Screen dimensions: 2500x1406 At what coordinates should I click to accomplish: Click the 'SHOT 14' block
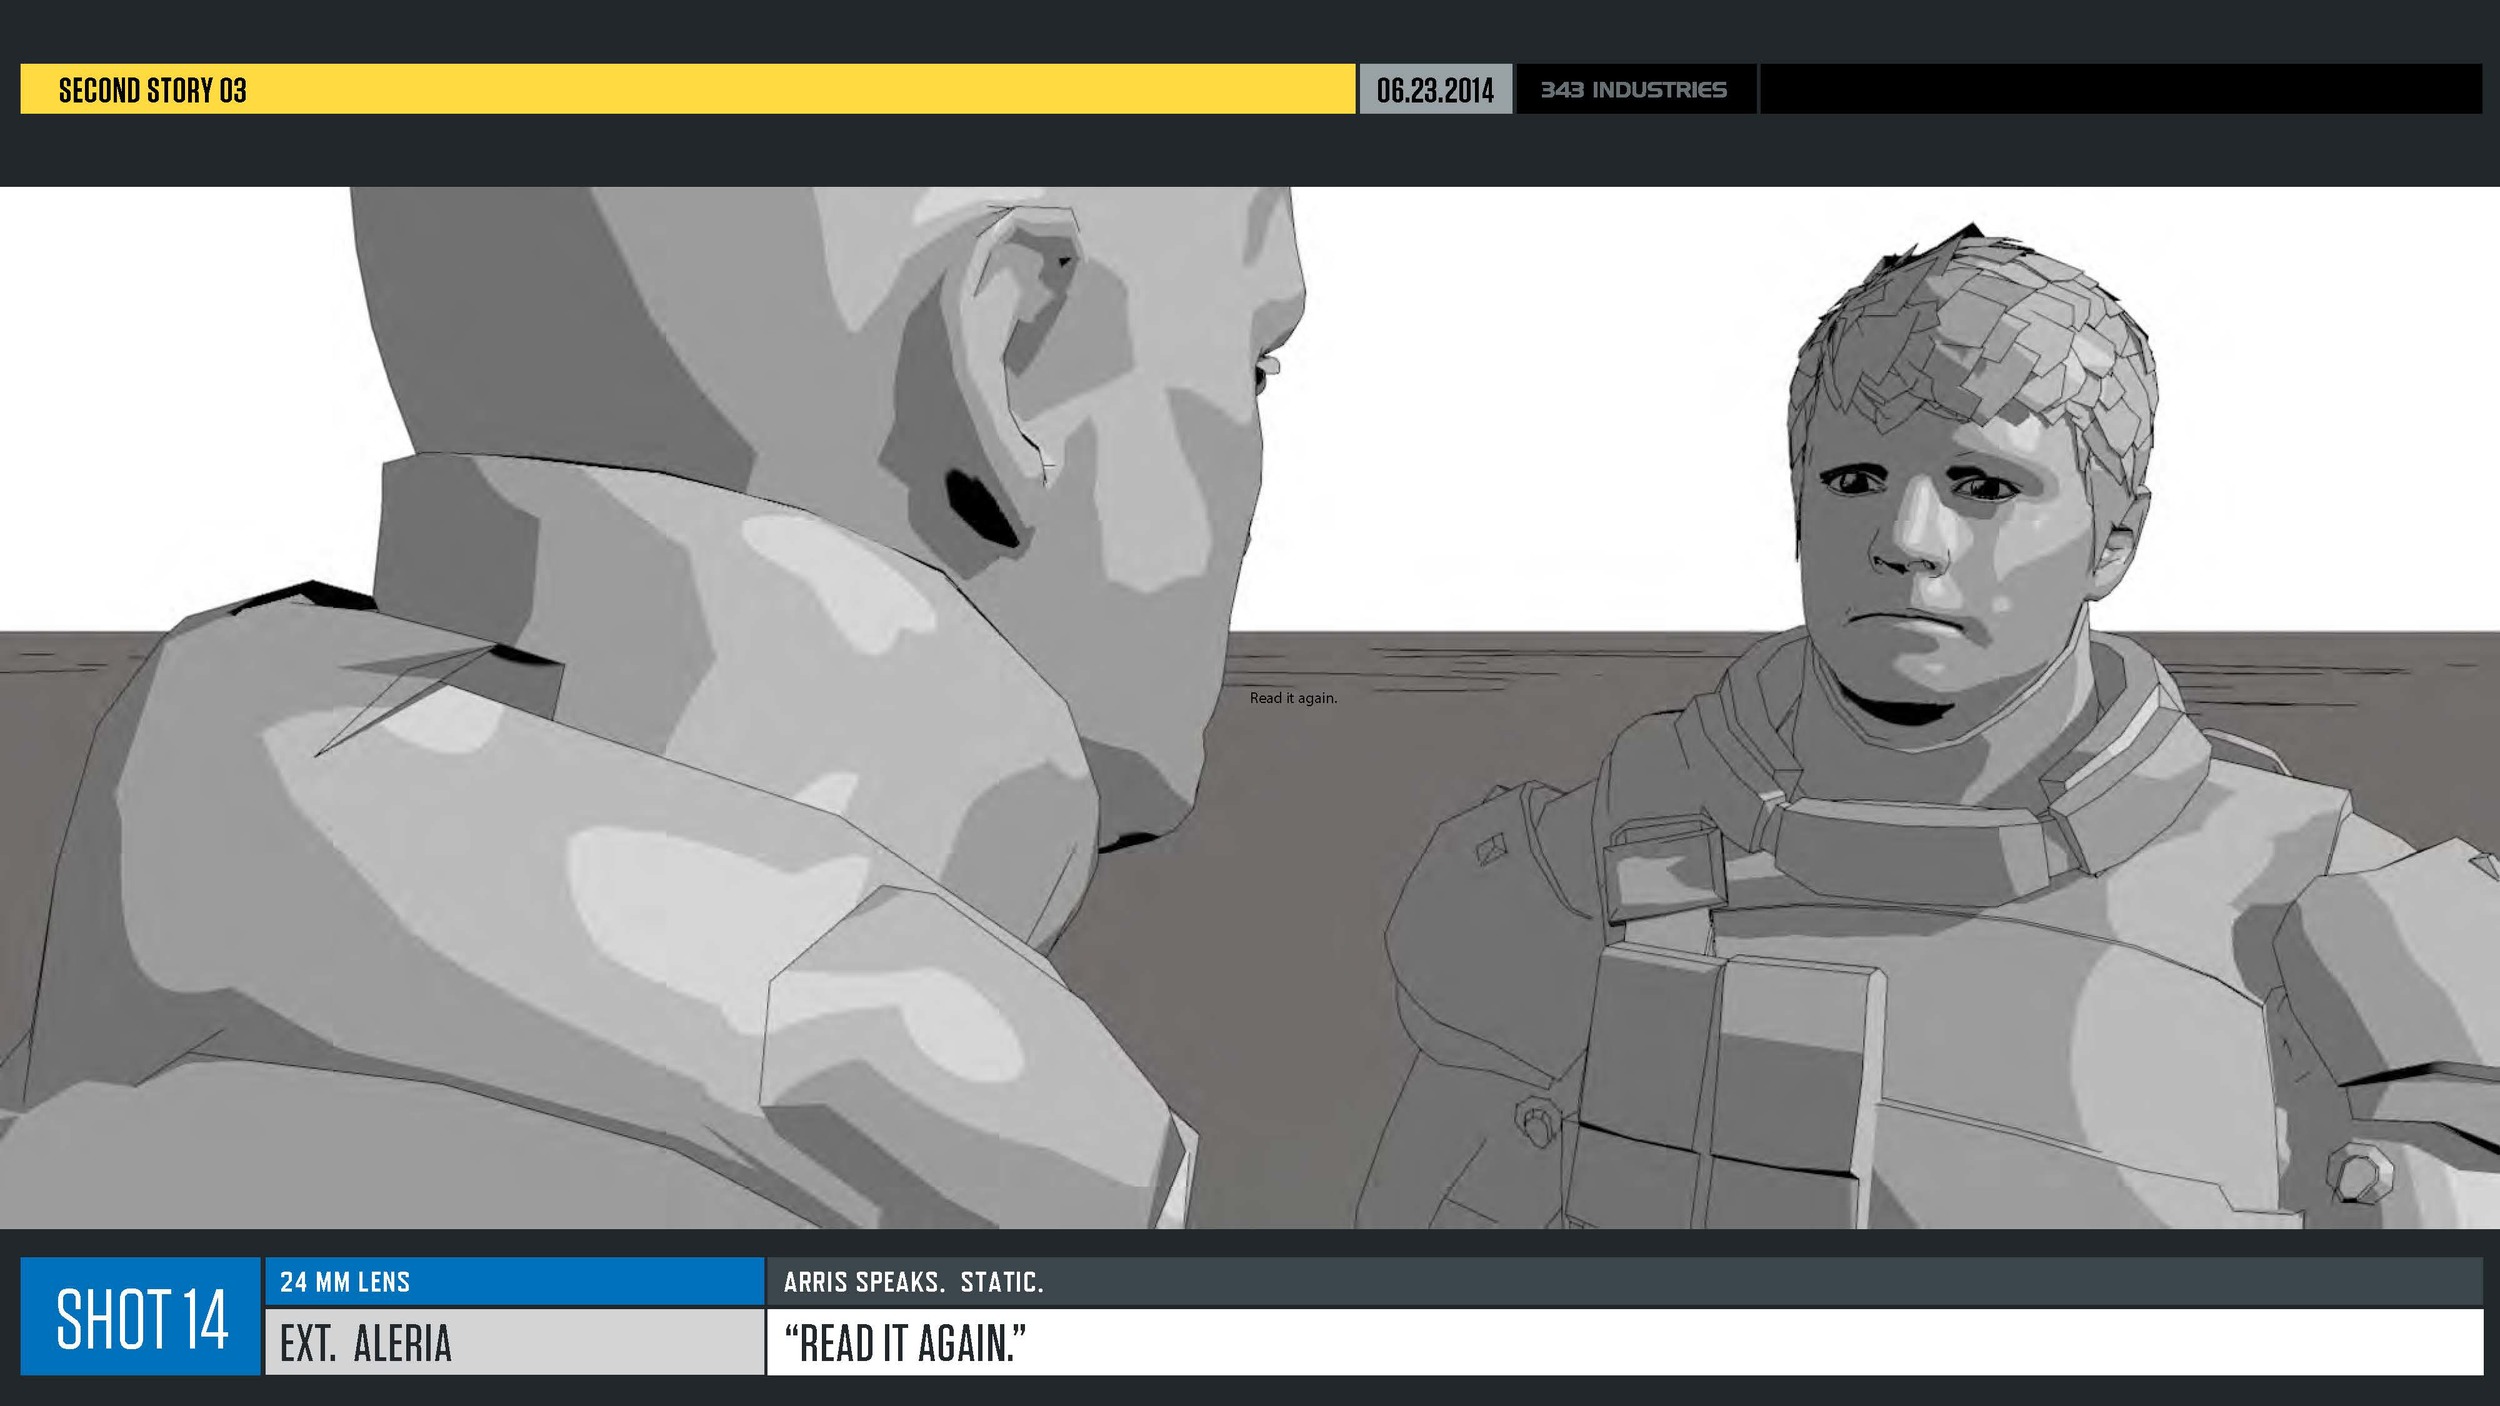(x=141, y=1316)
